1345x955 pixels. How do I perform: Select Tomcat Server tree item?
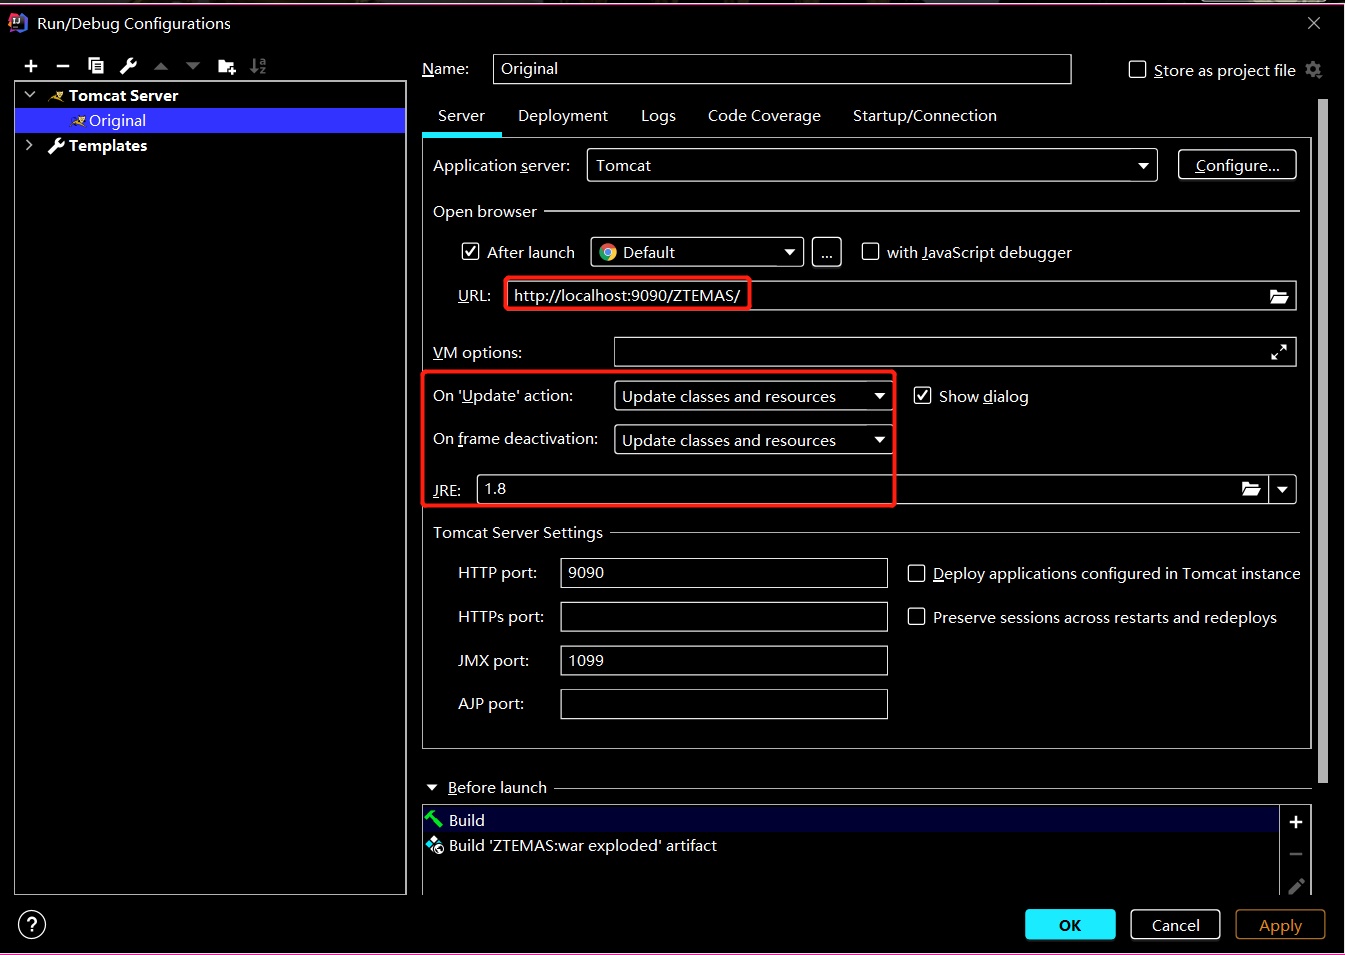pos(123,95)
